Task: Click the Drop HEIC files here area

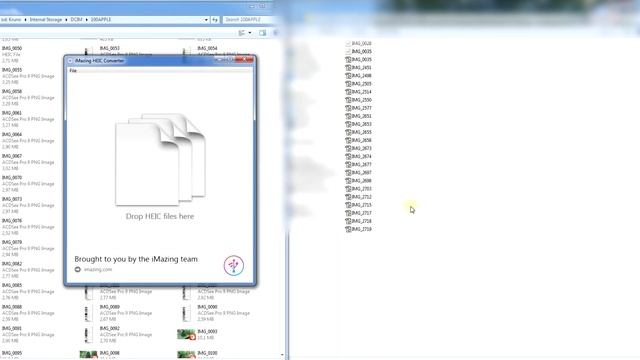Action: [160, 168]
